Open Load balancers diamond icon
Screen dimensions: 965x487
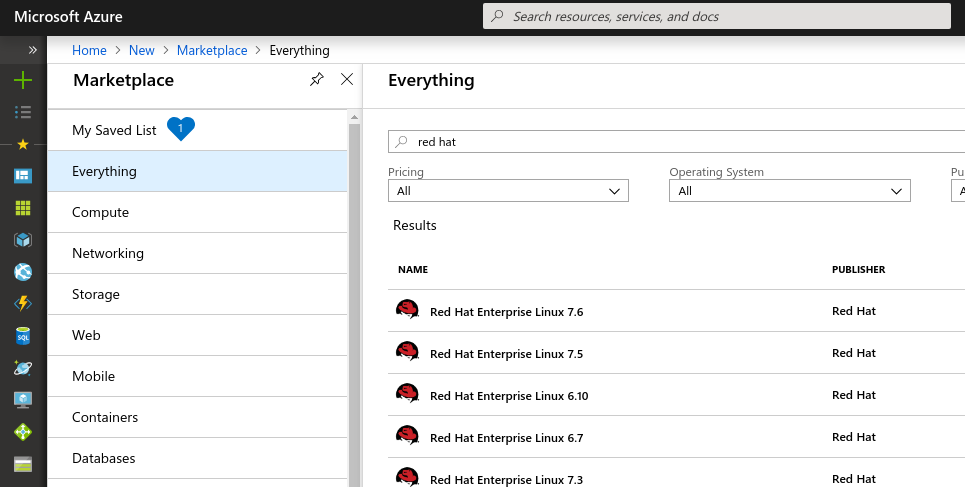(x=23, y=432)
